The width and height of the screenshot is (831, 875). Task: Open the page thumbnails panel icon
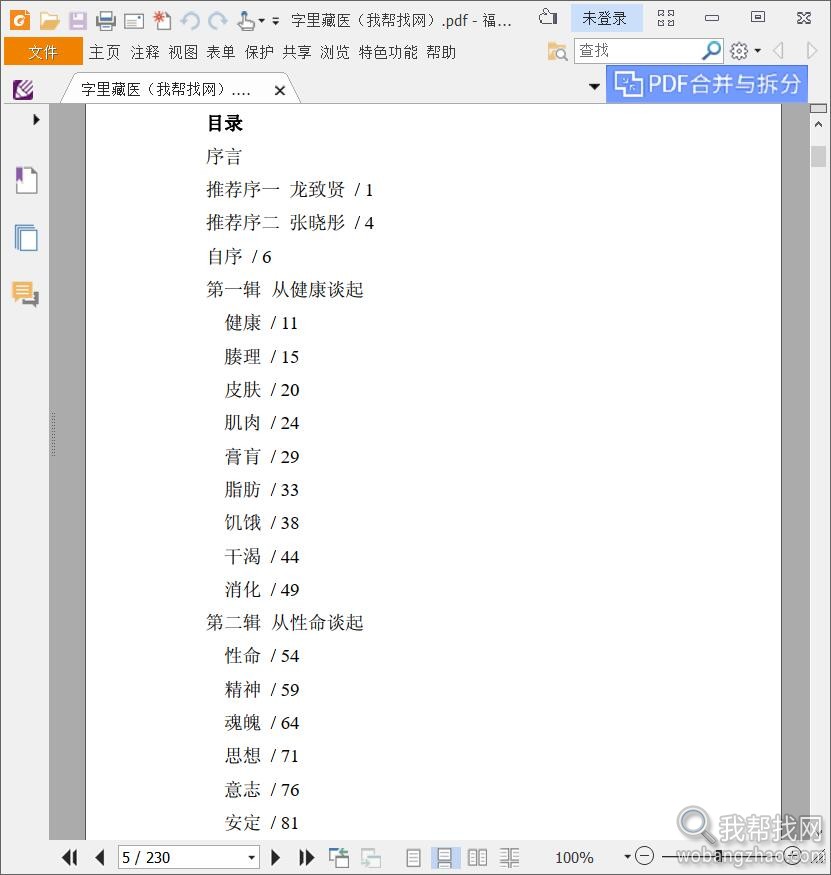coord(26,238)
